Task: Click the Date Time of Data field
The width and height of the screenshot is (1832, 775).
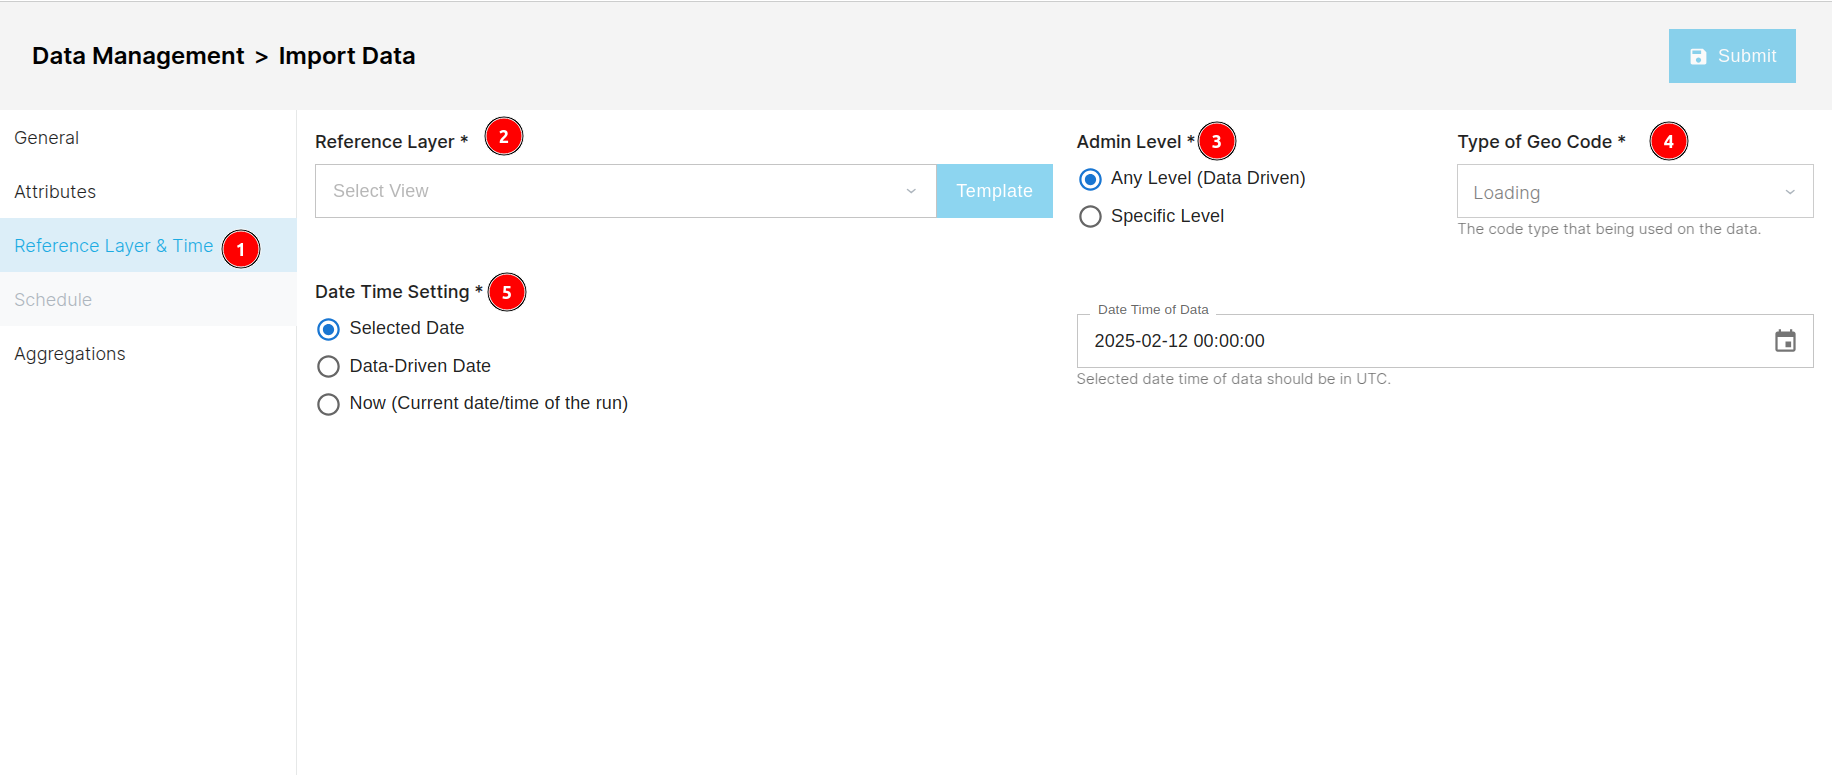Action: [1445, 341]
